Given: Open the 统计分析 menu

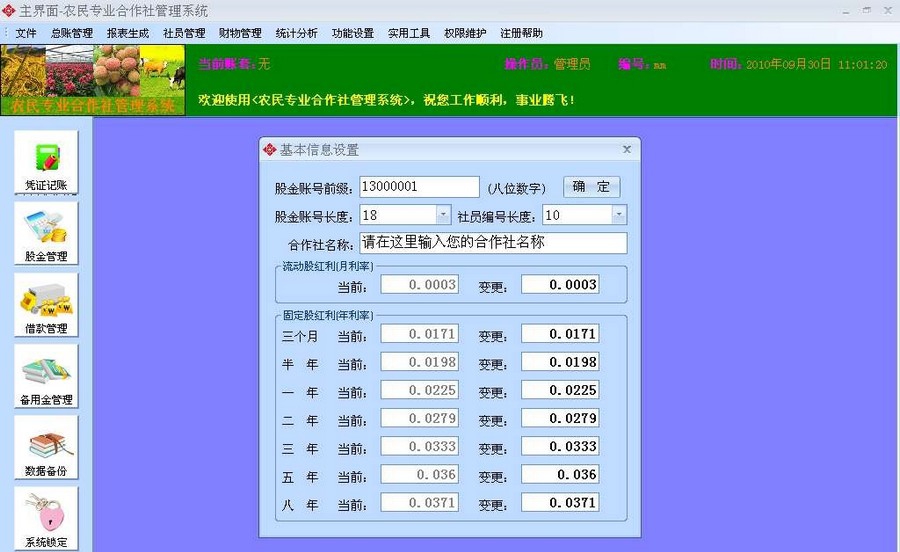Looking at the screenshot, I should point(296,33).
